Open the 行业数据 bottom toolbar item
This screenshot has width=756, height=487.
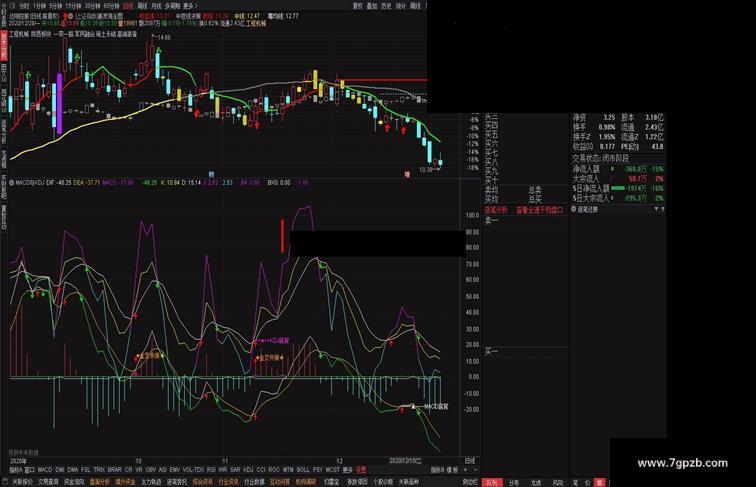tap(254, 482)
